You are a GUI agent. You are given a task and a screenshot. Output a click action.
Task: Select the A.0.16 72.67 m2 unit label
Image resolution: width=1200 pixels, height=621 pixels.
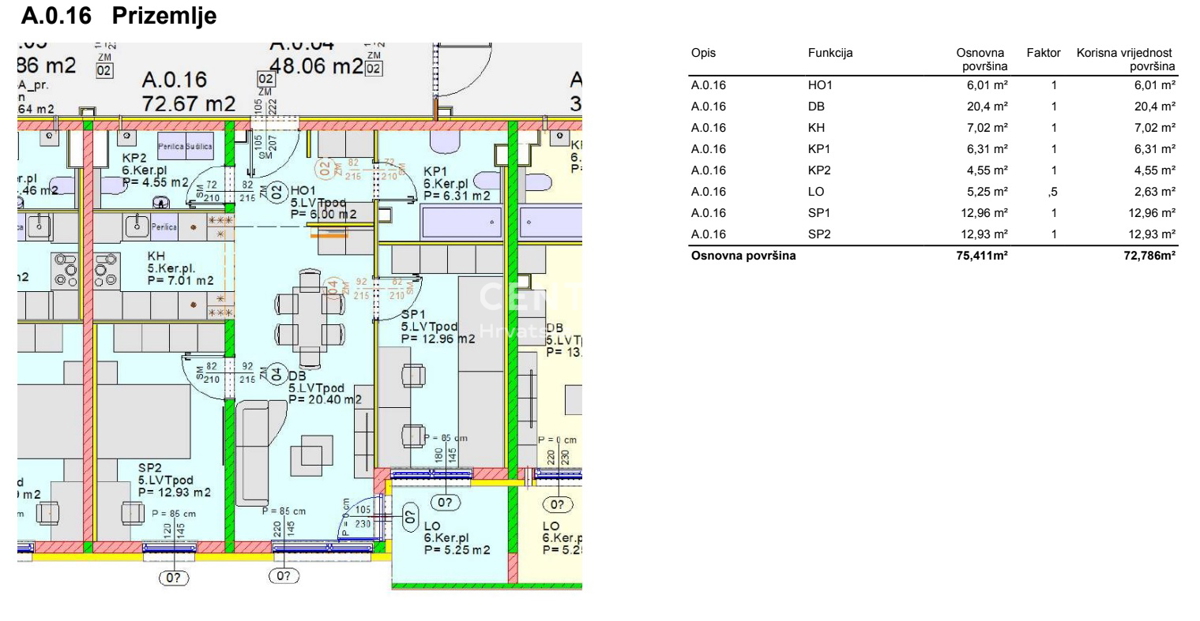[189, 91]
